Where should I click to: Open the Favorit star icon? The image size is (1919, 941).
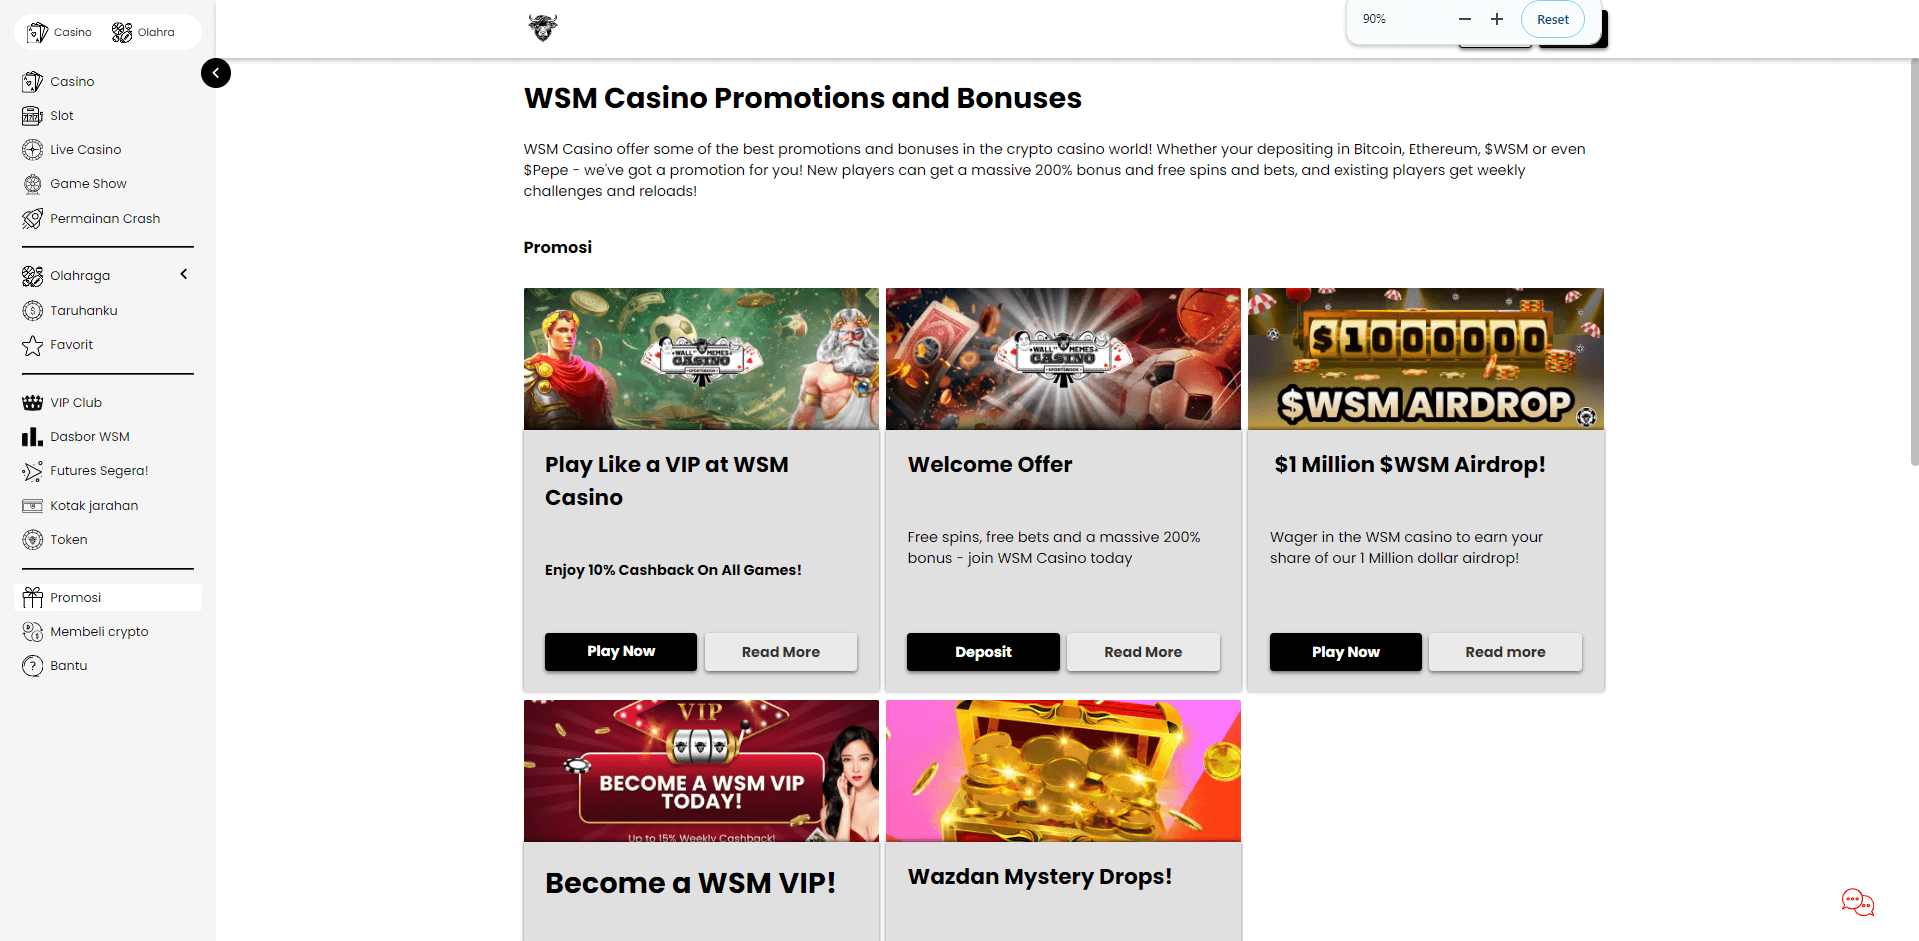tap(33, 345)
